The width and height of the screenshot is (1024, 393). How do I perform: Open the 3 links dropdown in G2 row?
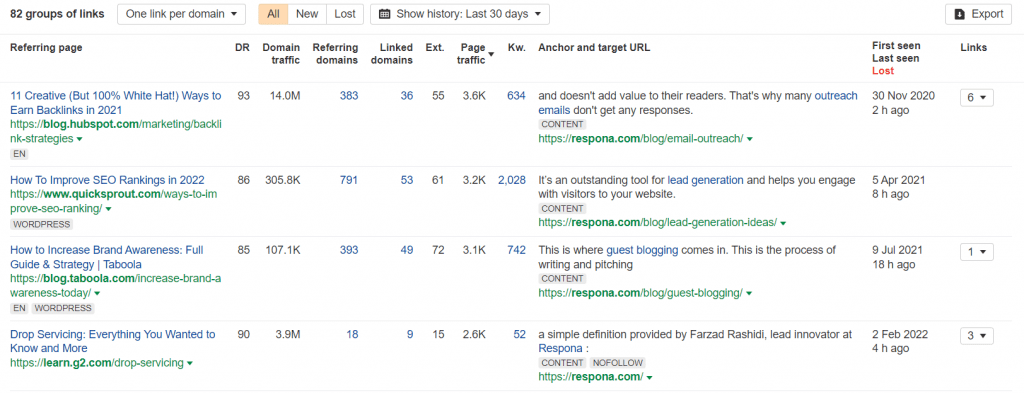pyautogui.click(x=976, y=336)
